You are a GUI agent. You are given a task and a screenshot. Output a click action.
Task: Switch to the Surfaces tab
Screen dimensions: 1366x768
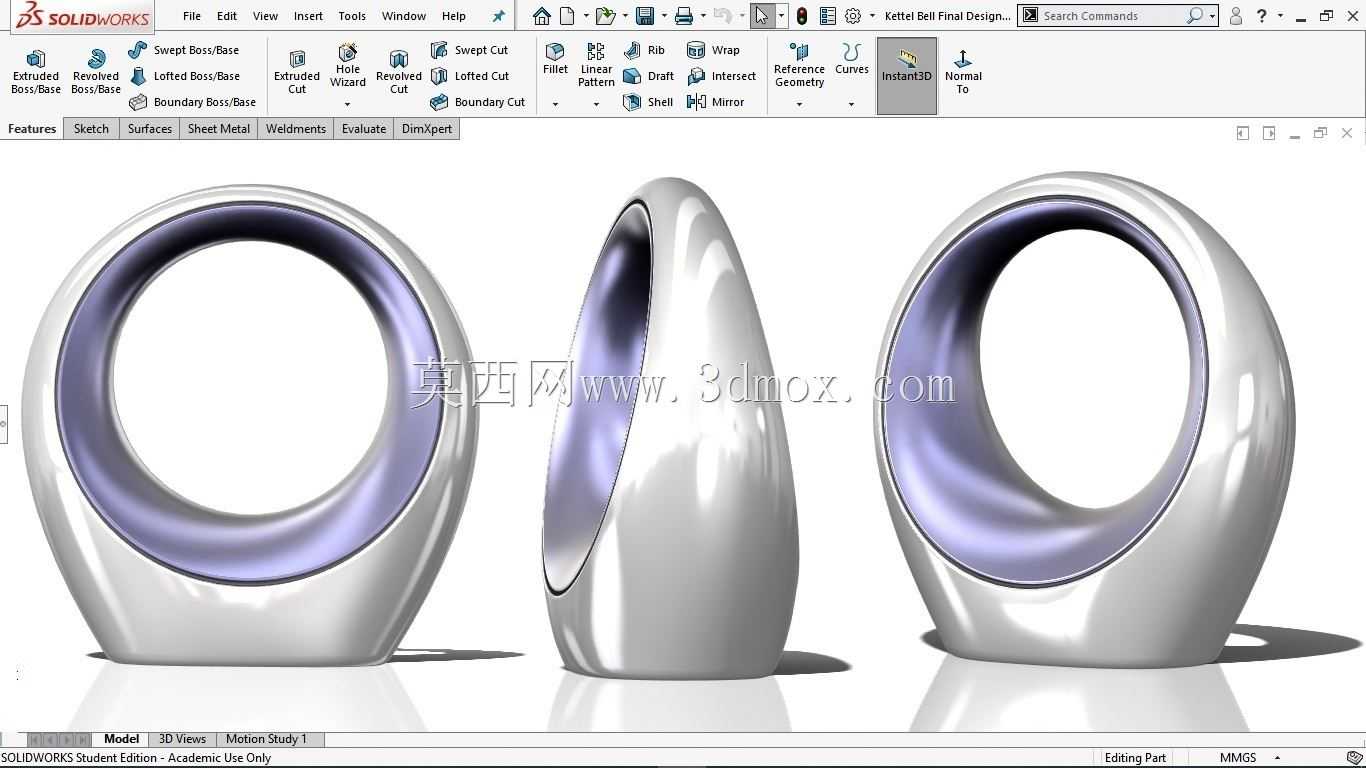tap(150, 129)
